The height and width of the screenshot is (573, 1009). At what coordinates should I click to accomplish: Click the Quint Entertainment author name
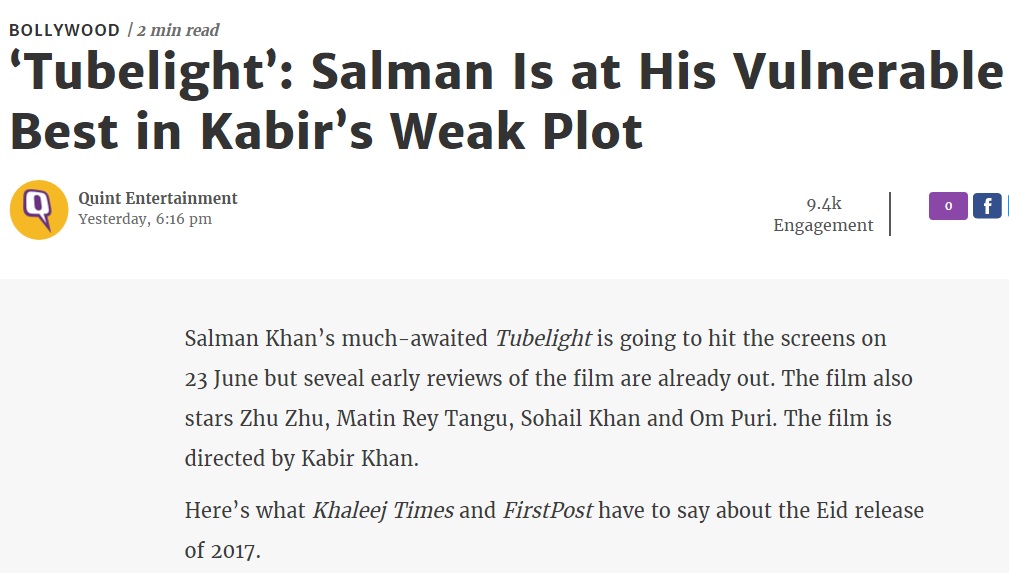pos(158,198)
